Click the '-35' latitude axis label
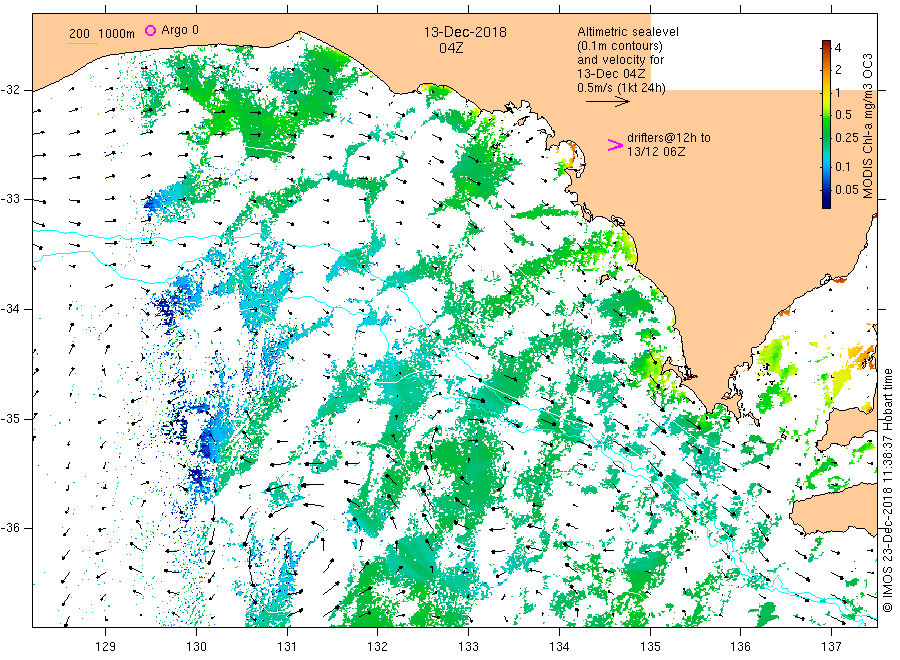The image size is (900, 660). (x=10, y=418)
